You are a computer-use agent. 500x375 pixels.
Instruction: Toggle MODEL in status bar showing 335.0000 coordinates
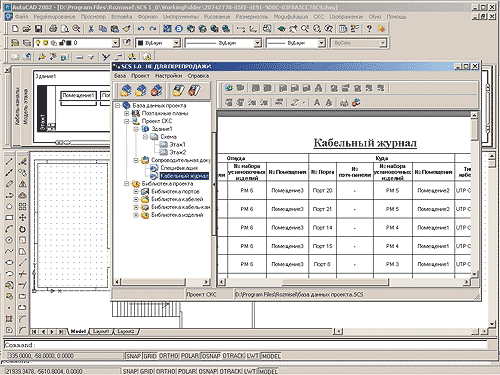click(x=270, y=356)
